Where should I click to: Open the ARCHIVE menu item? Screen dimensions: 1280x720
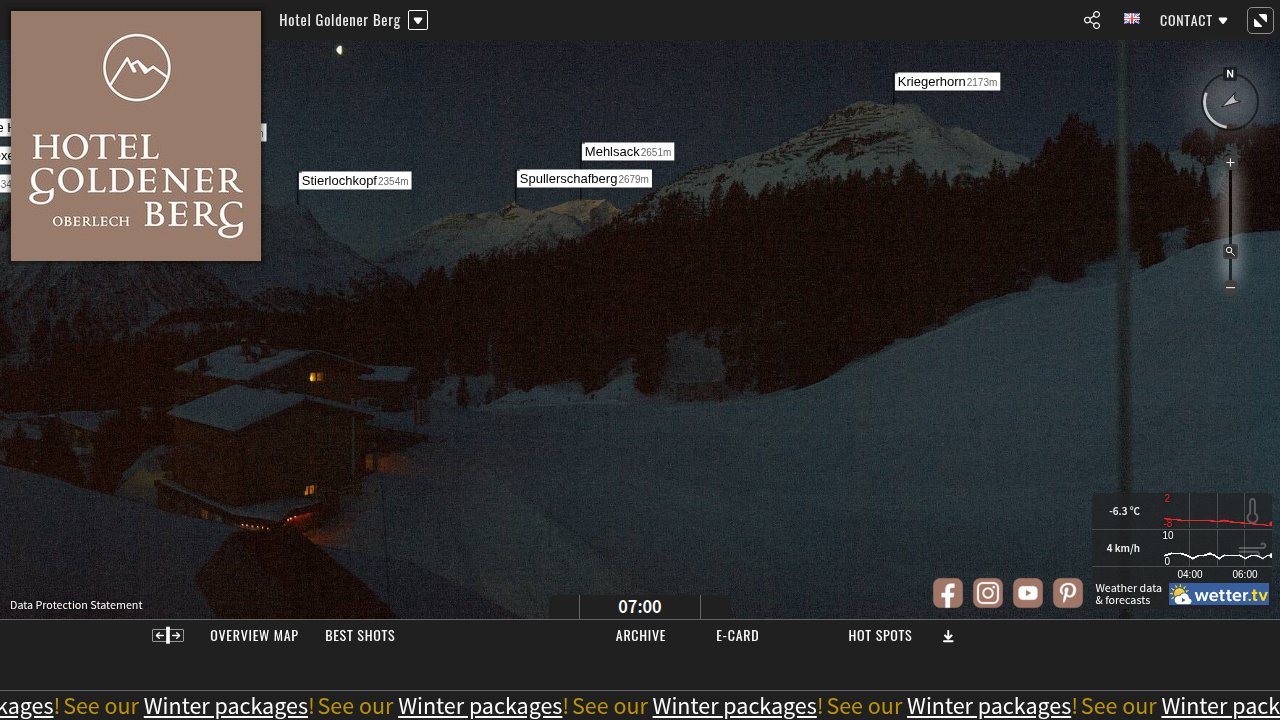(640, 636)
